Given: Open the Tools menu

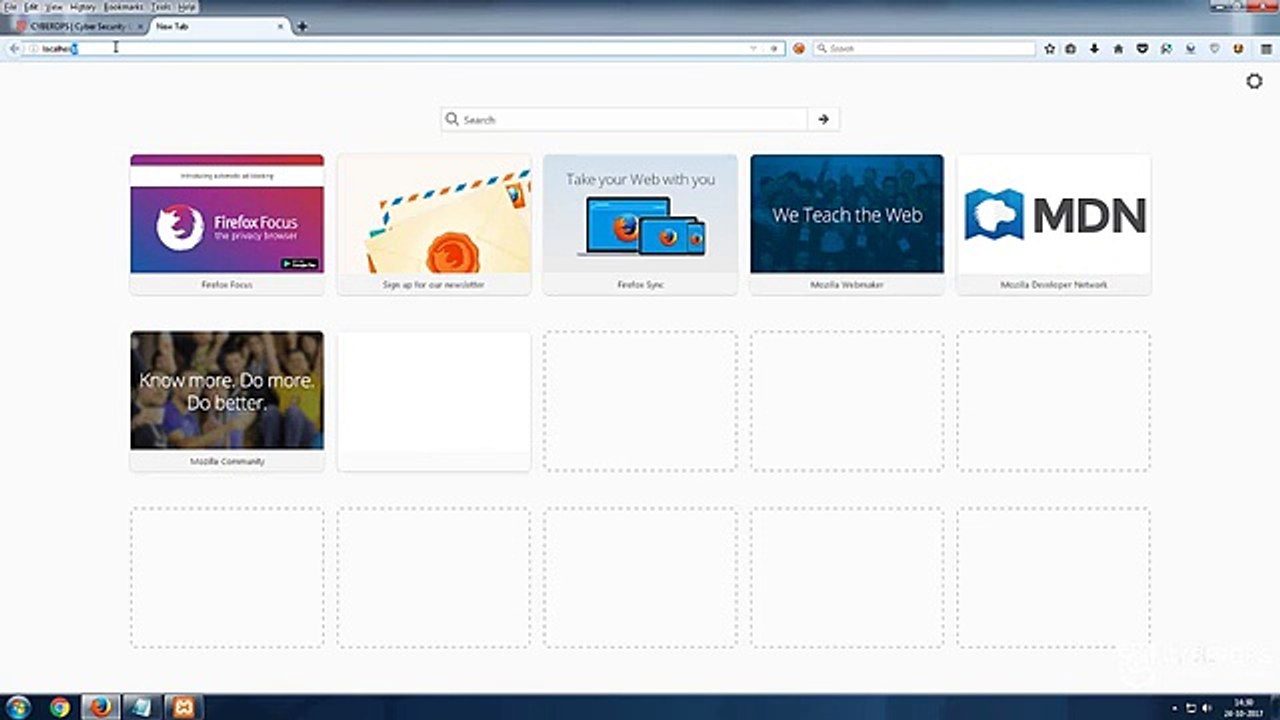Looking at the screenshot, I should [x=161, y=7].
